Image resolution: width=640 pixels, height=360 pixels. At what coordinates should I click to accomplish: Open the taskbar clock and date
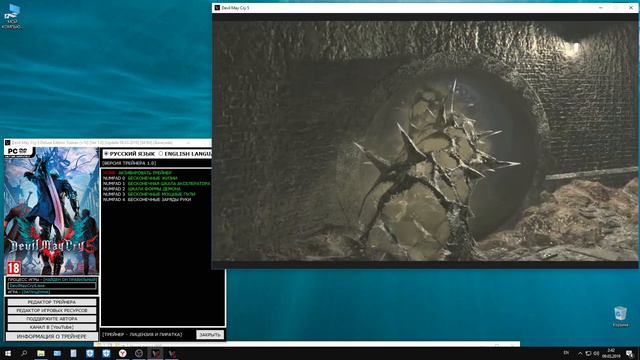coord(611,353)
